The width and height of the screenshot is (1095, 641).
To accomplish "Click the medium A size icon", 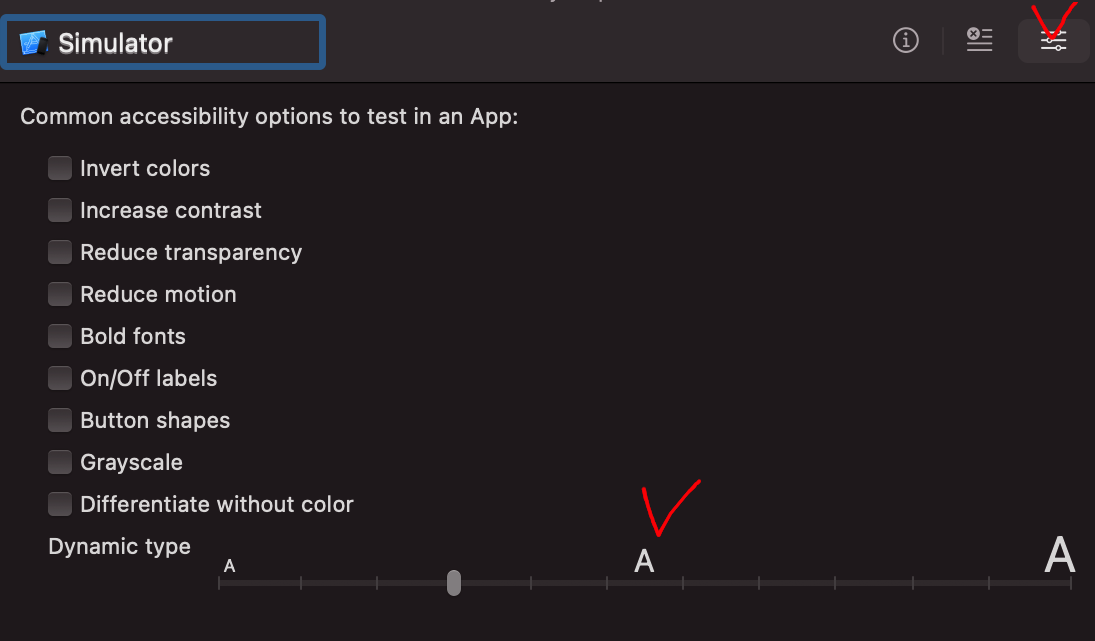I will point(644,561).
